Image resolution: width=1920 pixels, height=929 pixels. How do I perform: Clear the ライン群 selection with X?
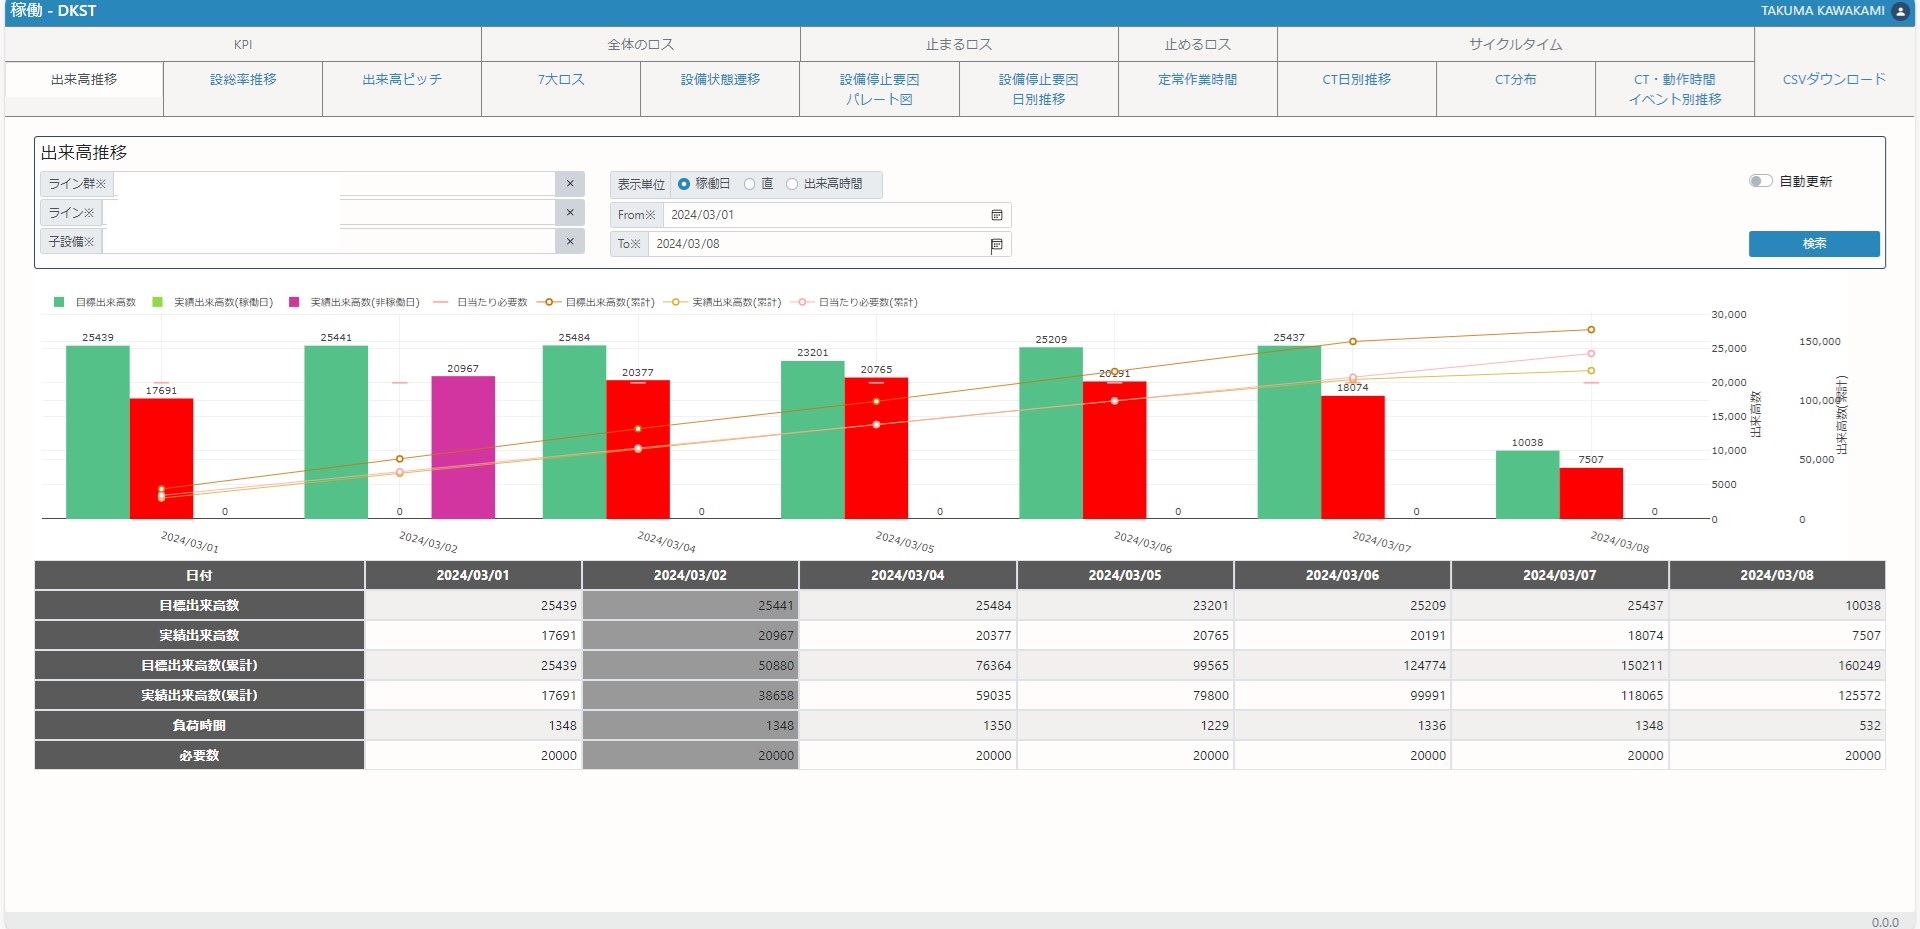coord(570,184)
